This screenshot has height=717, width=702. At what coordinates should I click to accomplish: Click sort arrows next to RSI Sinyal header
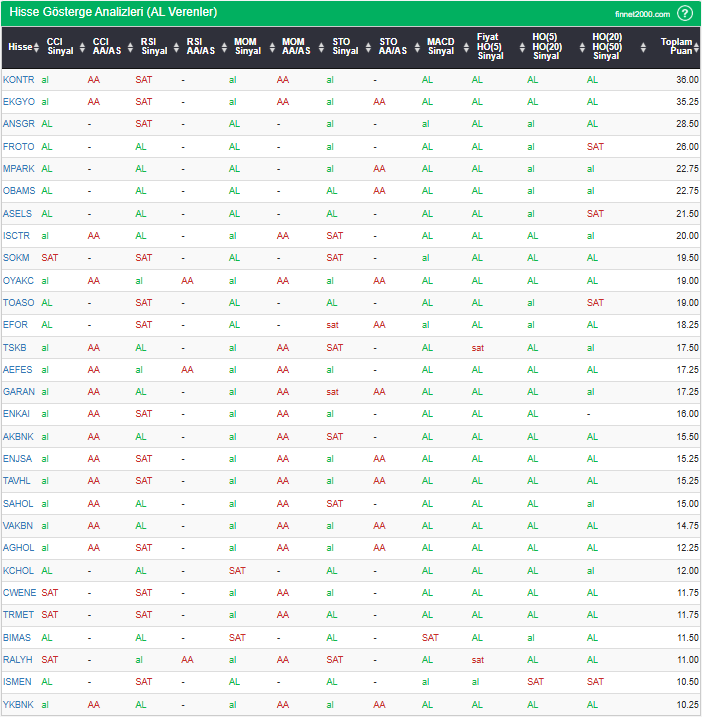point(177,47)
